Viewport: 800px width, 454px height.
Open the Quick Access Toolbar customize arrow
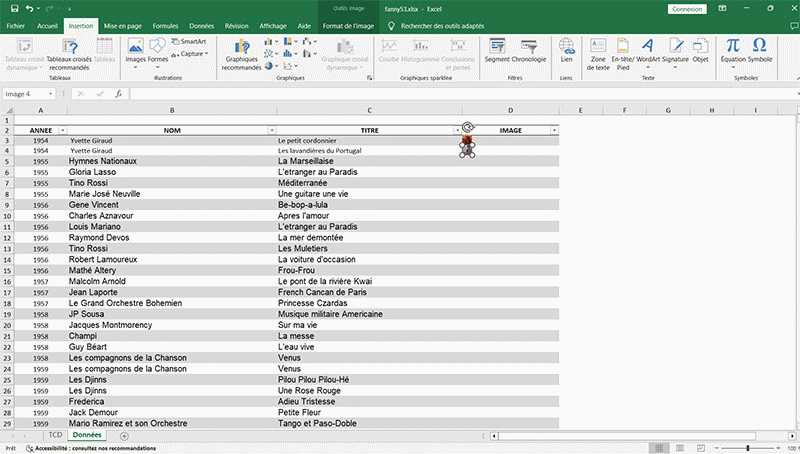pyautogui.click(x=69, y=9)
